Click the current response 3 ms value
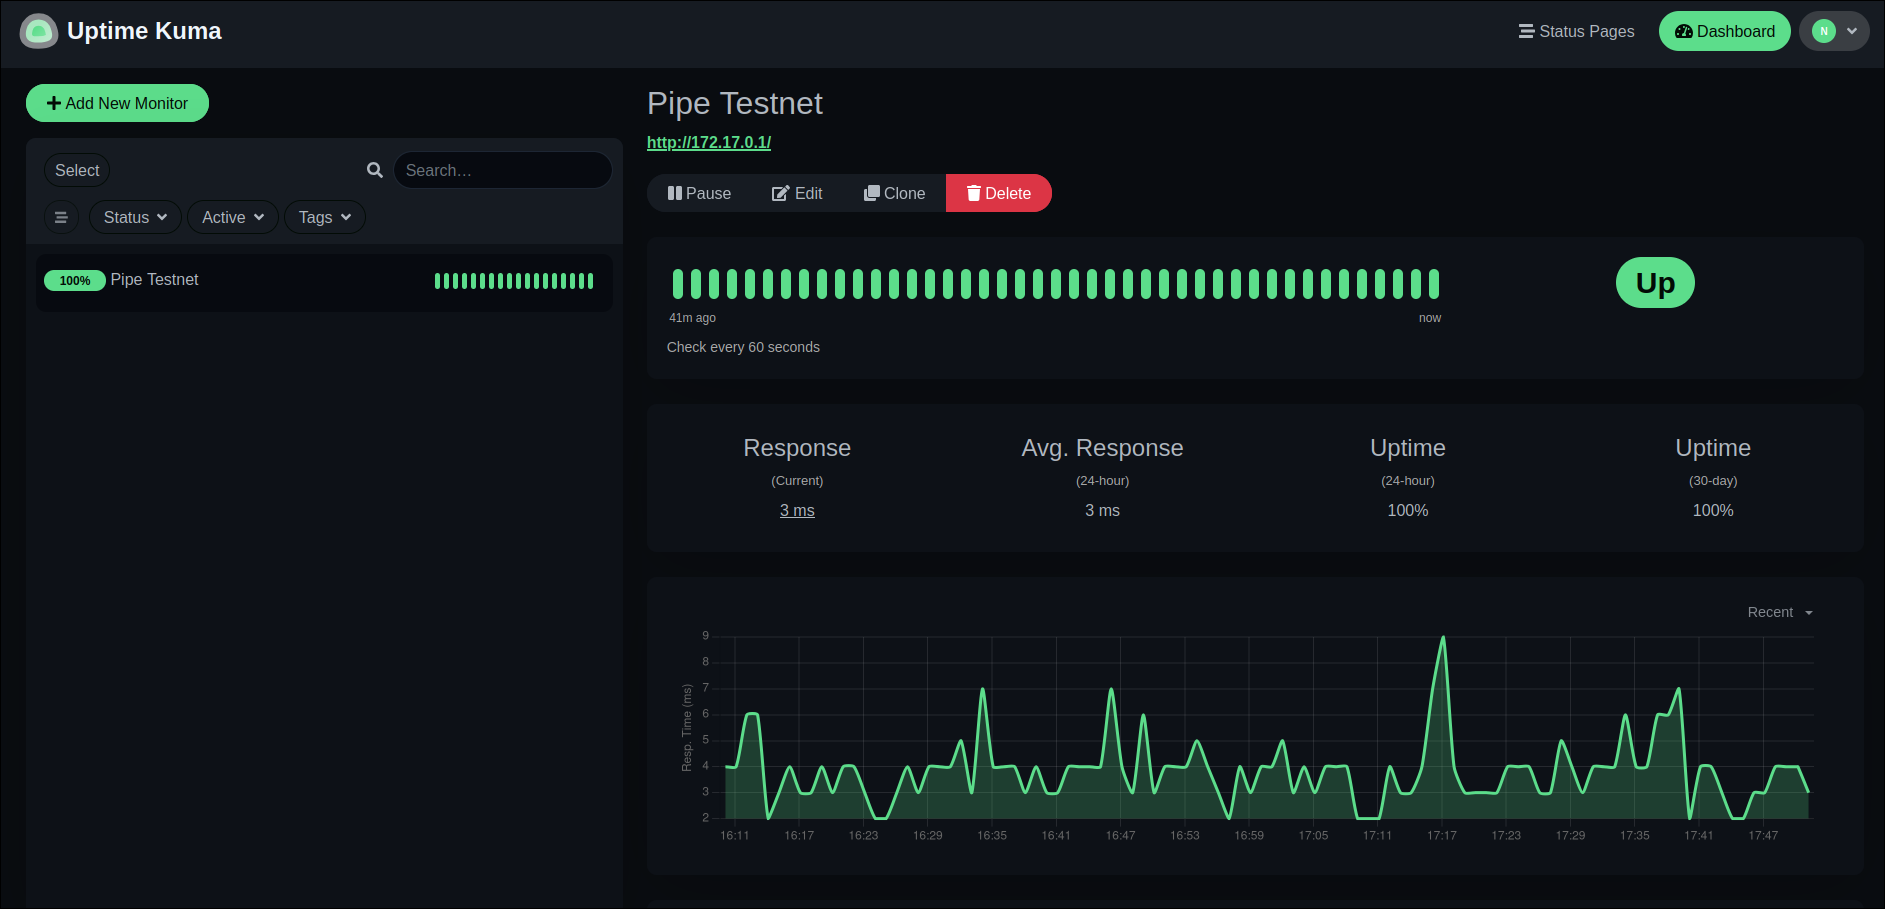 [x=797, y=510]
